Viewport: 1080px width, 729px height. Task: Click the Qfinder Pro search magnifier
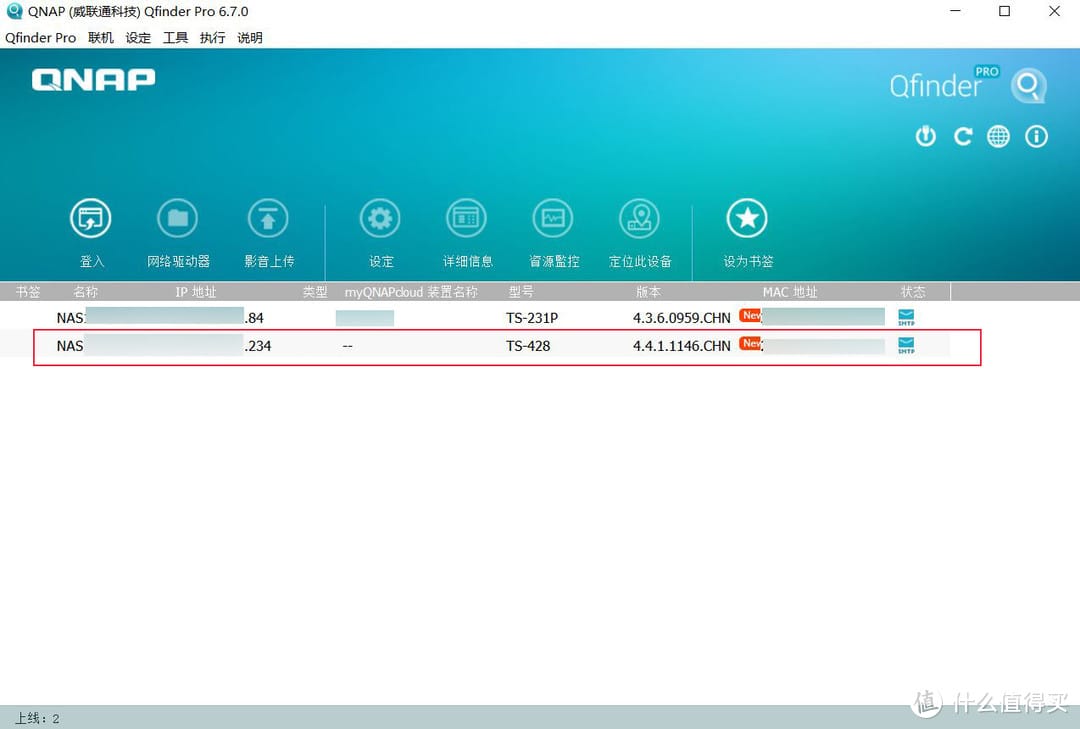click(x=1029, y=85)
